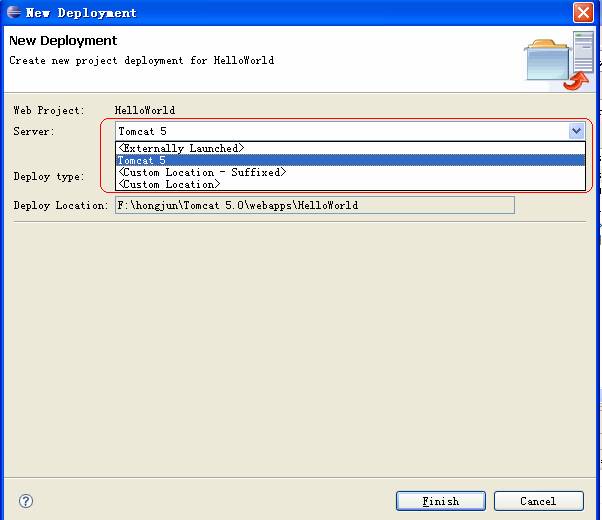Click the HelloWorld web project name

coord(145,110)
